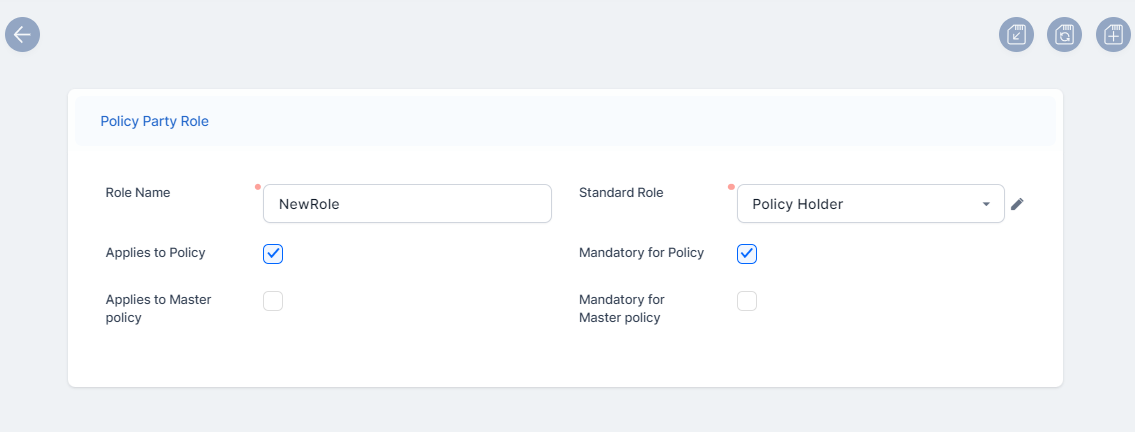The height and width of the screenshot is (432, 1135).
Task: Select the Policy Party Role section header
Action: pyautogui.click(x=155, y=121)
